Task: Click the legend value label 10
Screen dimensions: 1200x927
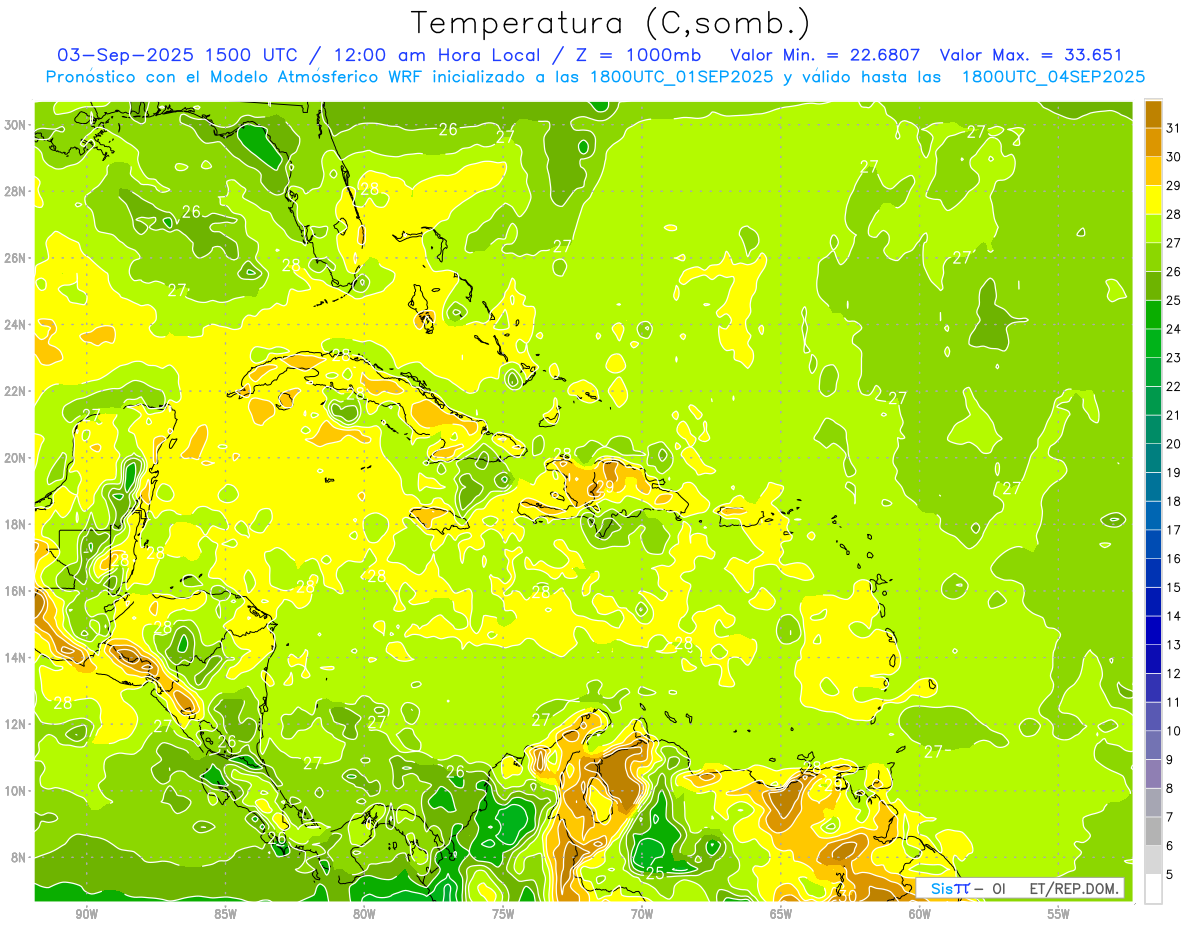Action: click(x=1174, y=731)
